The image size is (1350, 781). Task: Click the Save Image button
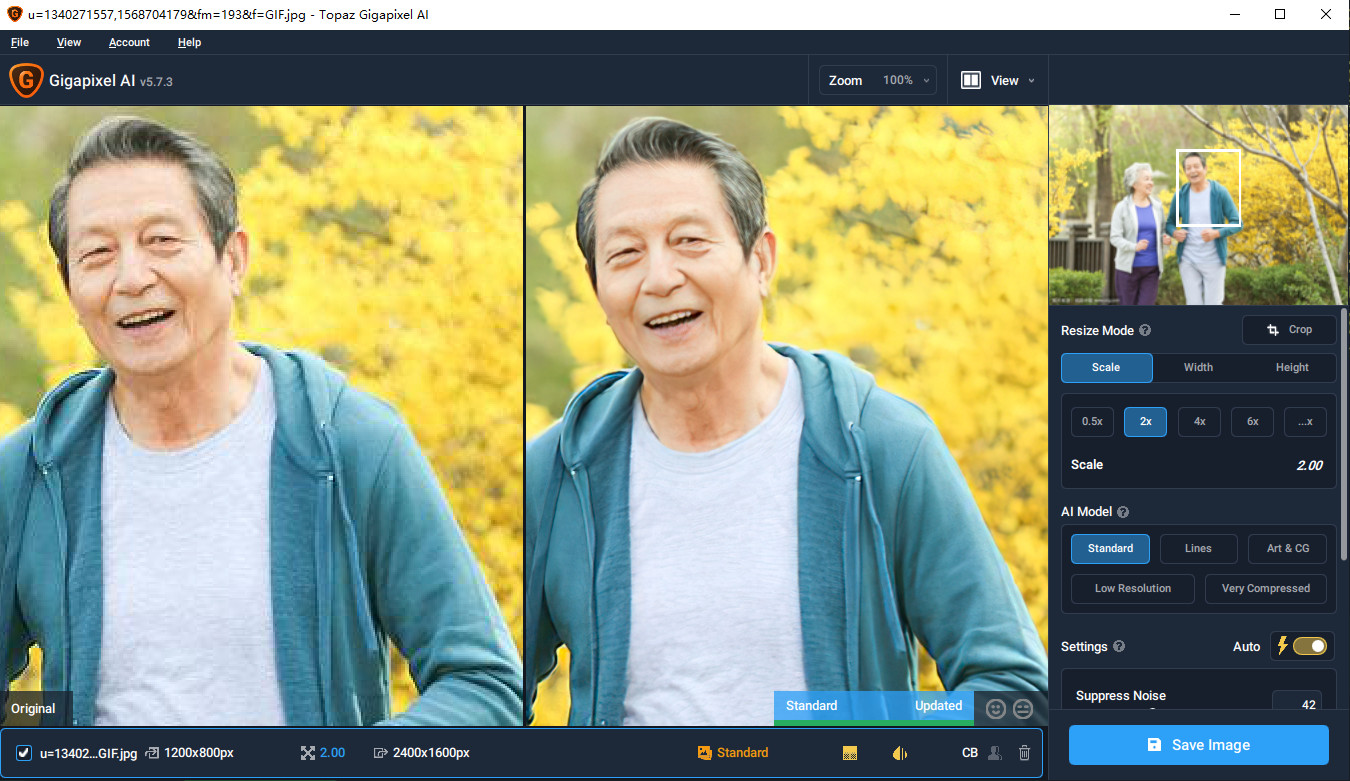pyautogui.click(x=1198, y=745)
